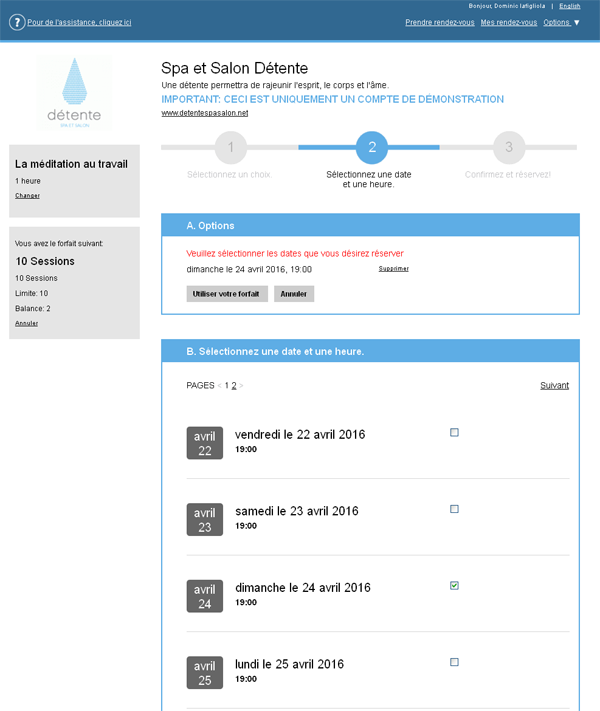The width and height of the screenshot is (600, 711).
Task: Select step 1 circle in progress bar
Action: click(x=231, y=148)
